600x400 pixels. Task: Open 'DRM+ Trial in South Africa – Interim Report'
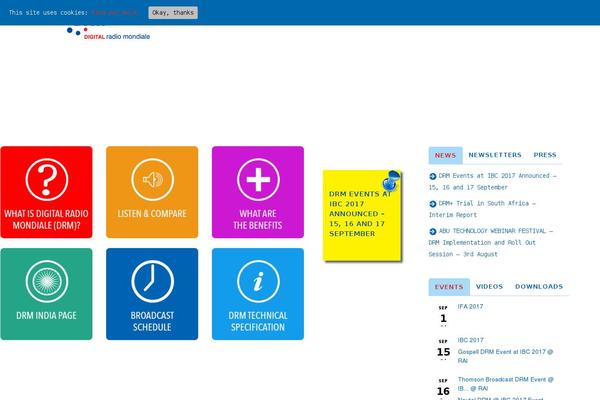(483, 209)
